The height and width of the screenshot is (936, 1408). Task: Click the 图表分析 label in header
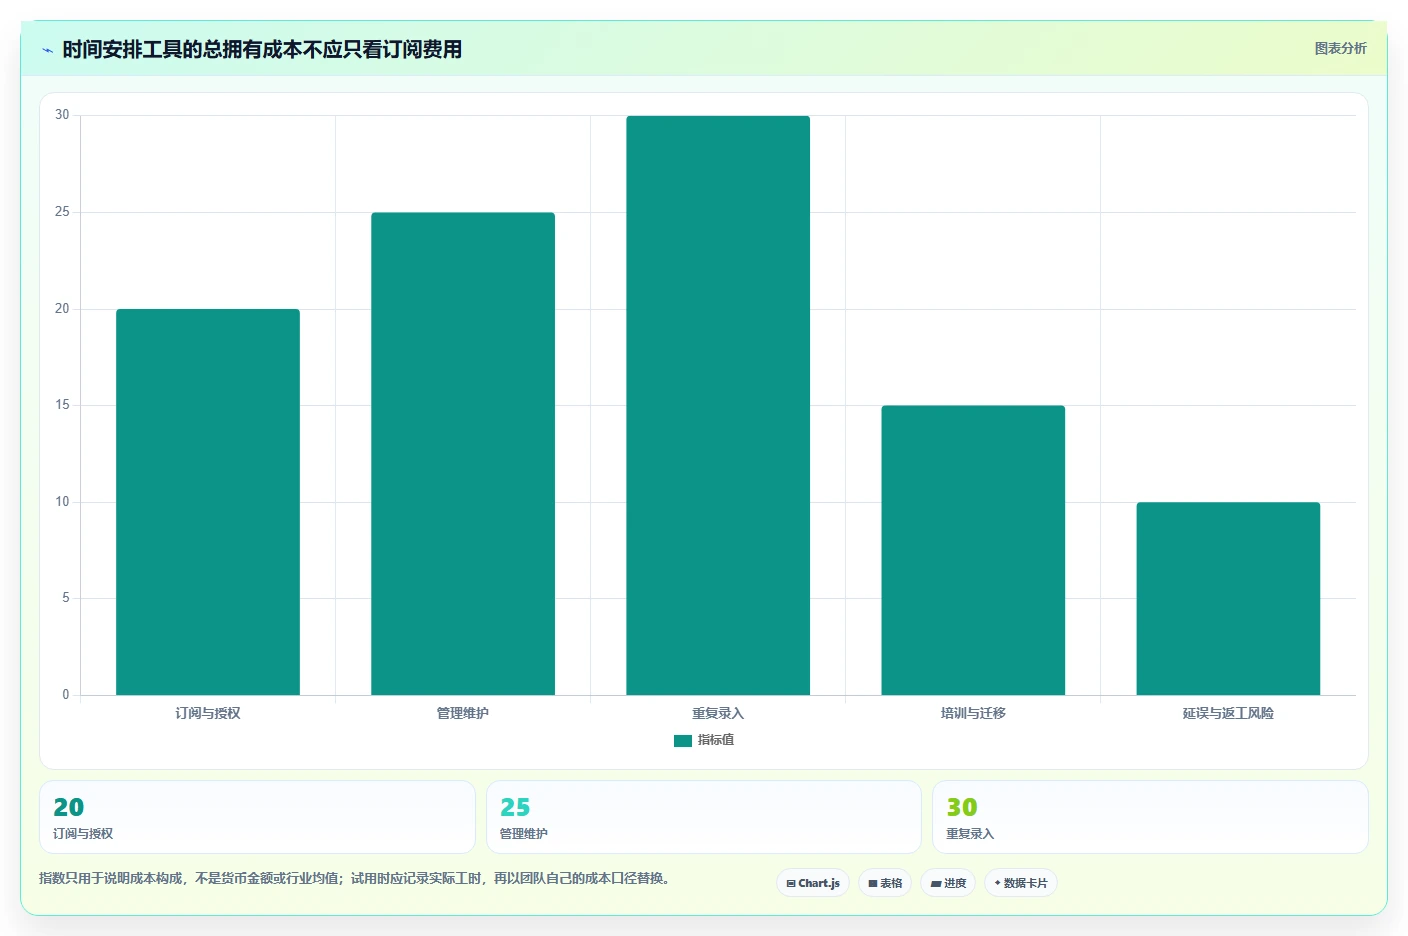coord(1340,48)
